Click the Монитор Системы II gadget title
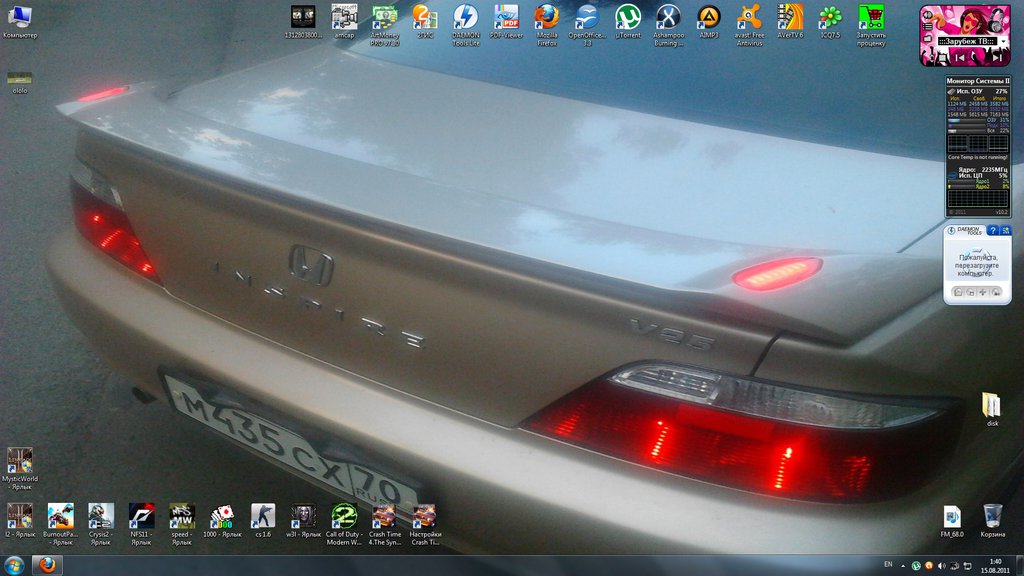The width and height of the screenshot is (1024, 576). point(978,81)
